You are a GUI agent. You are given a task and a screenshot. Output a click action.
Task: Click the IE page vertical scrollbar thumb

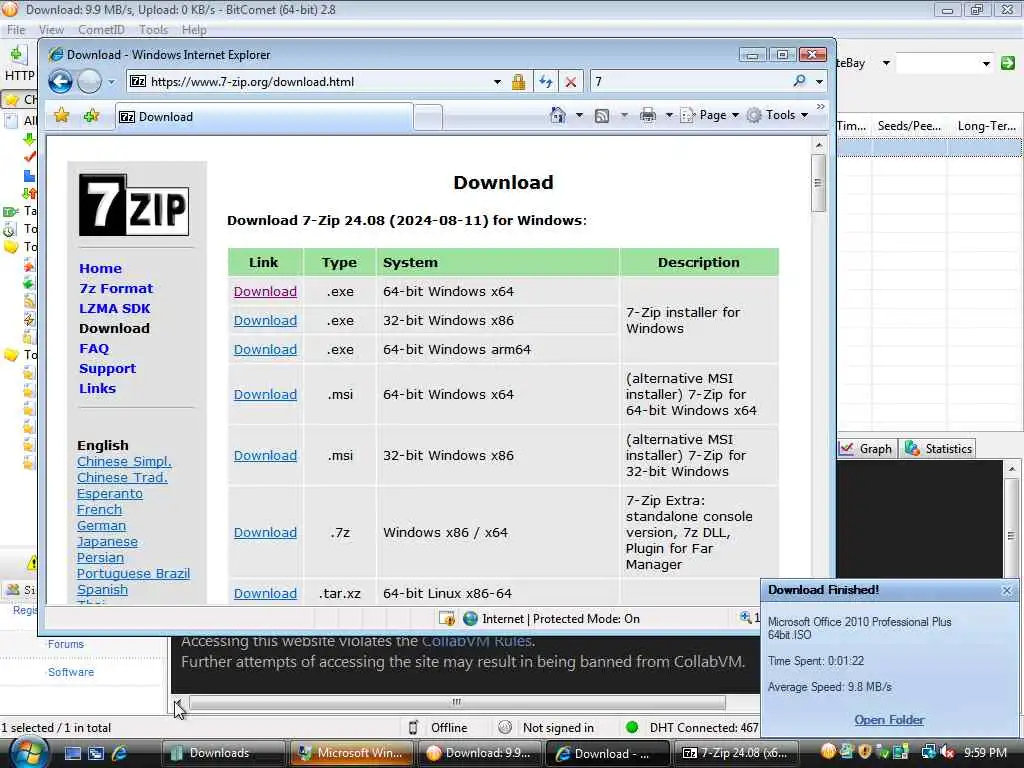pos(818,183)
